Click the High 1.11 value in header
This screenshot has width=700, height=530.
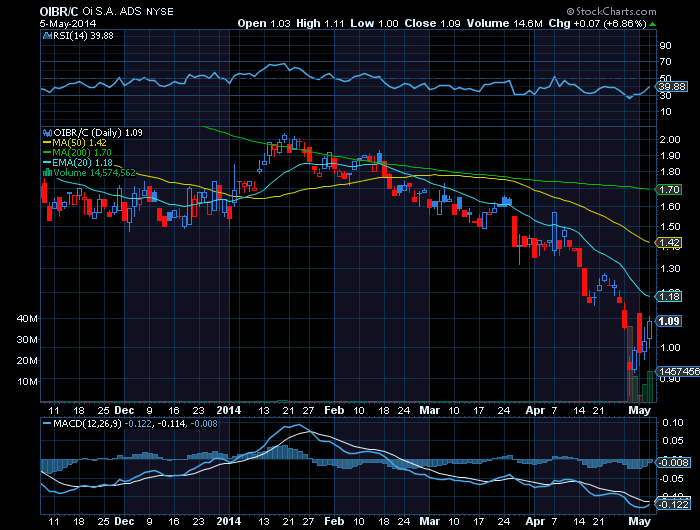(320, 23)
